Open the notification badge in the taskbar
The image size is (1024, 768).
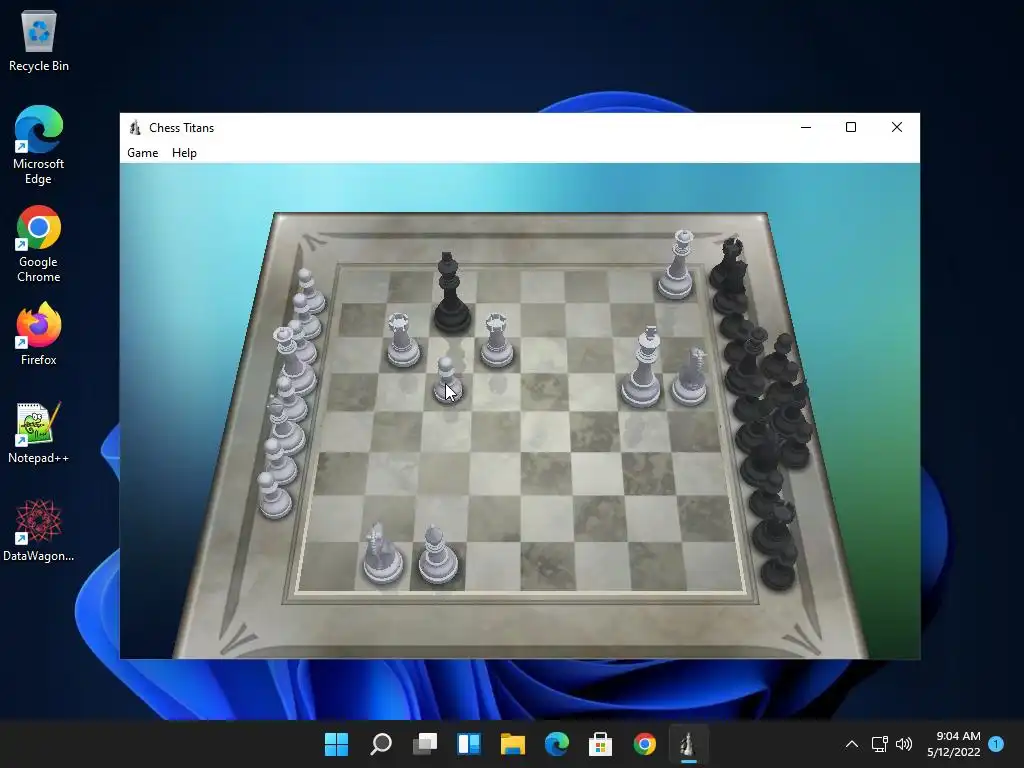click(996, 744)
